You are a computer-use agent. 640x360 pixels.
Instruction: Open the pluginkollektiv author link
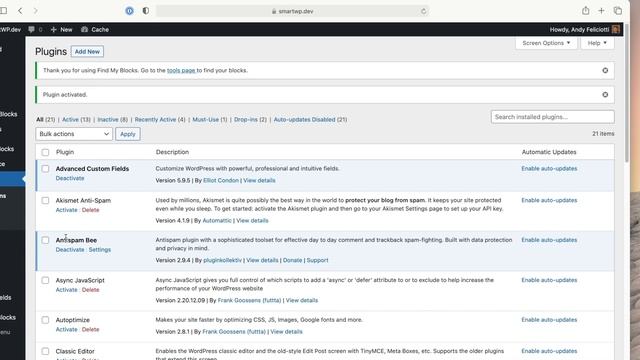(x=222, y=260)
